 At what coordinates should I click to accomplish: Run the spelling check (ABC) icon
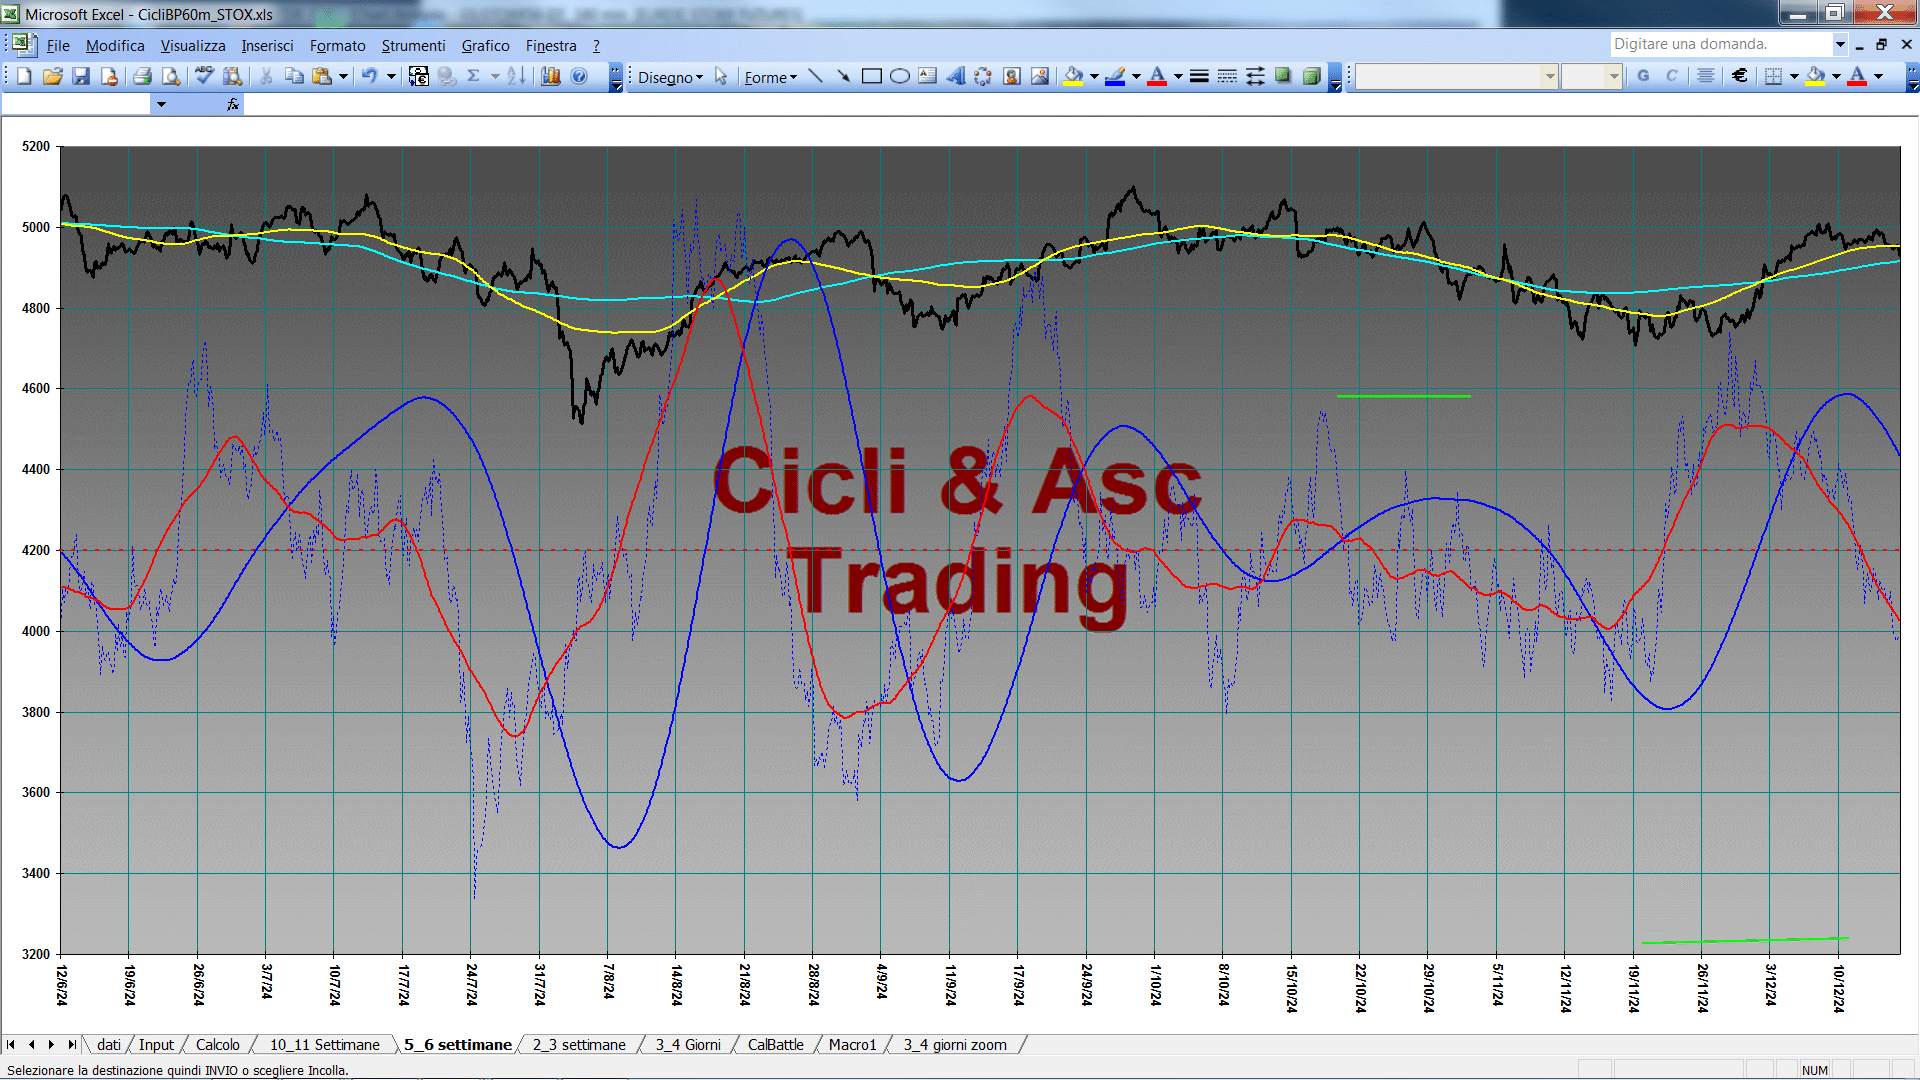[x=204, y=76]
